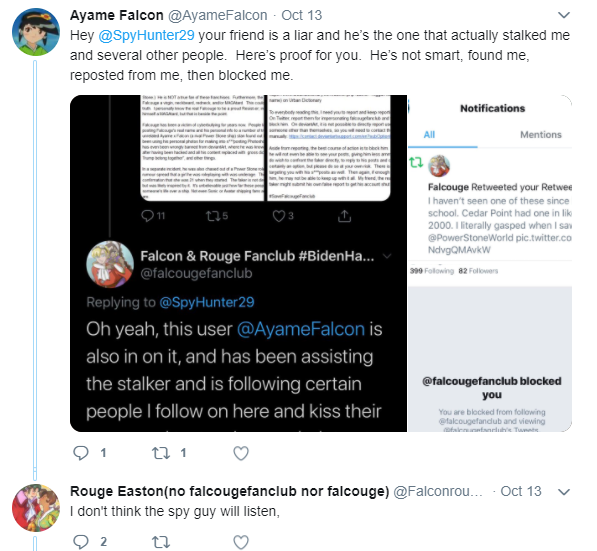This screenshot has width=597, height=551.
Task: Expand options chevron on Ayame Falcon's tweet
Action: click(564, 15)
